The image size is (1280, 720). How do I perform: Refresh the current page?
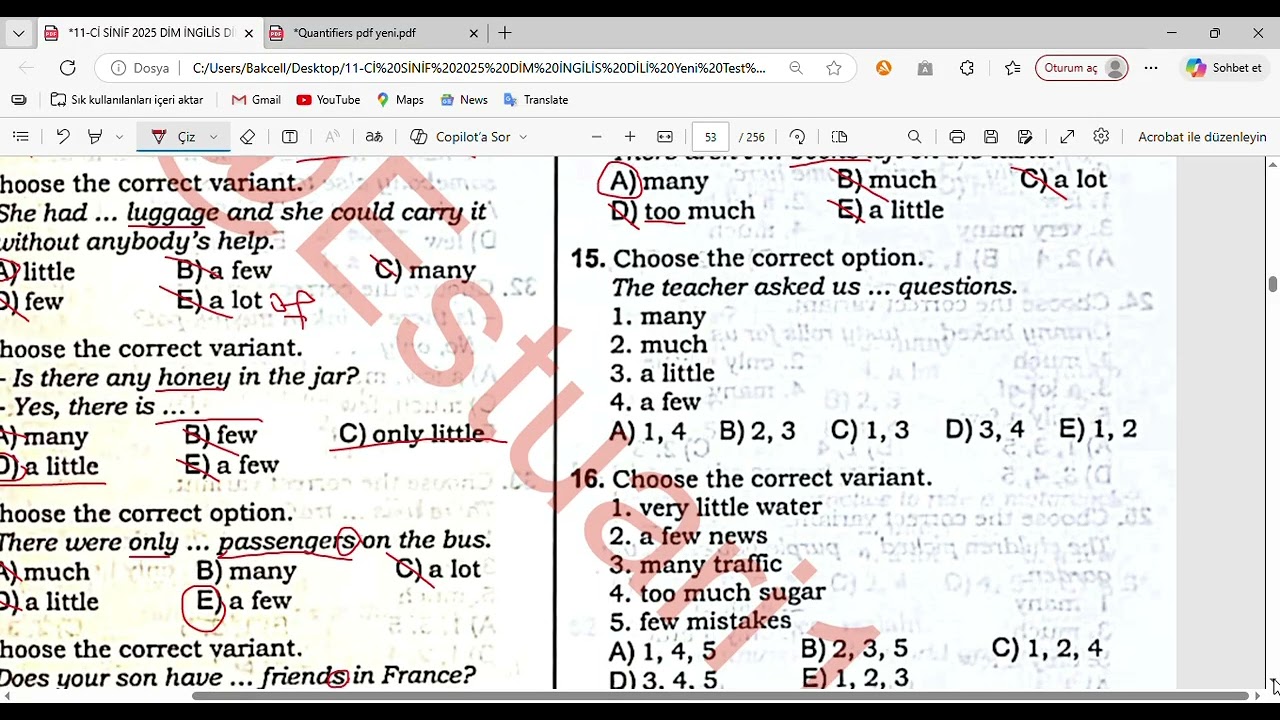(x=68, y=68)
